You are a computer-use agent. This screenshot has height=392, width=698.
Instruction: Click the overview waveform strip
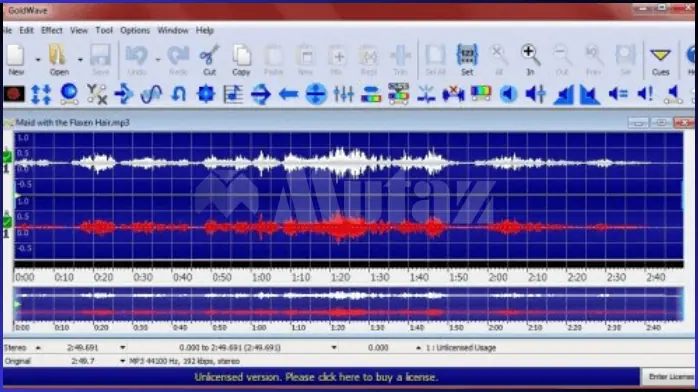tap(348, 304)
